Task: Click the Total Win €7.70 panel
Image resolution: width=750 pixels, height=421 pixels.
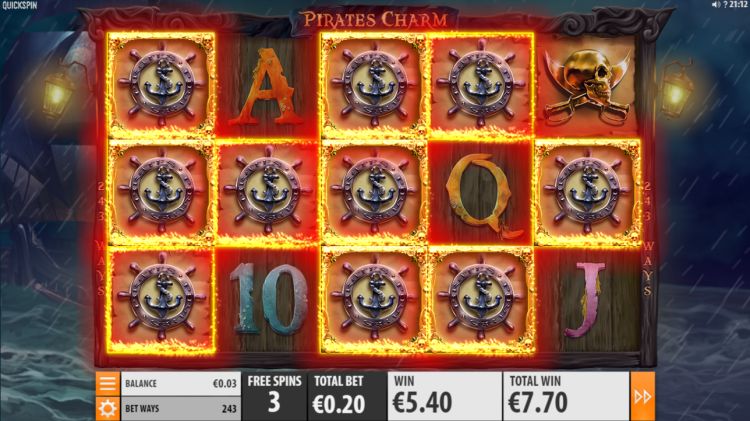Action: 566,396
